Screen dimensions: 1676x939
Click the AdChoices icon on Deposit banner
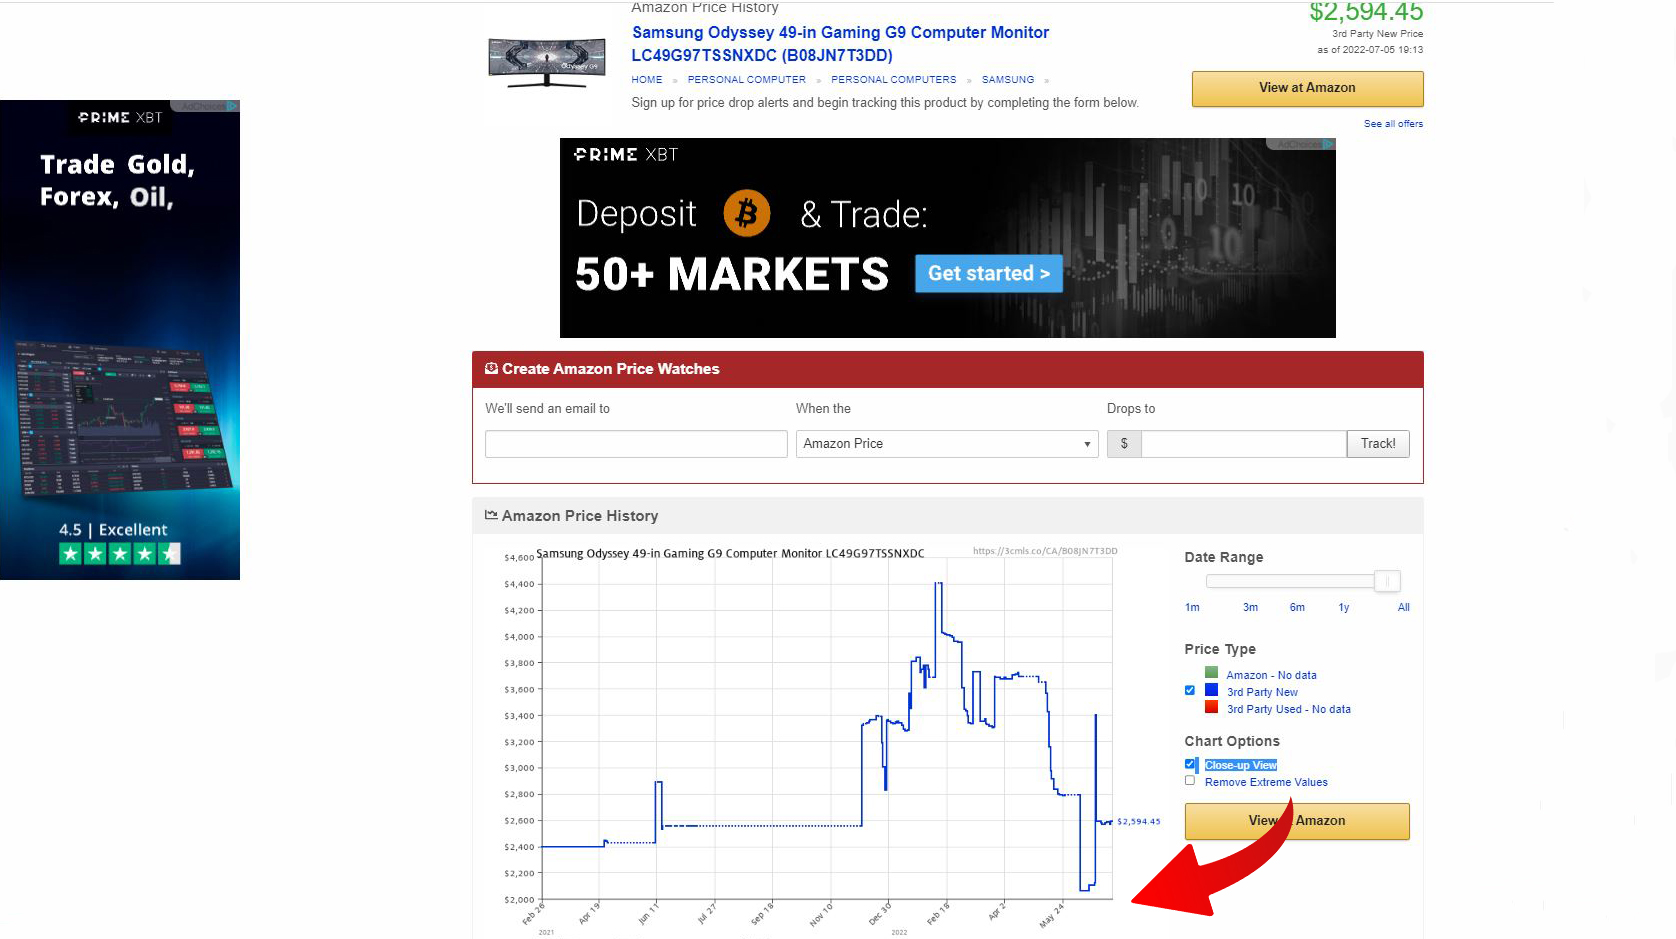(x=1328, y=145)
